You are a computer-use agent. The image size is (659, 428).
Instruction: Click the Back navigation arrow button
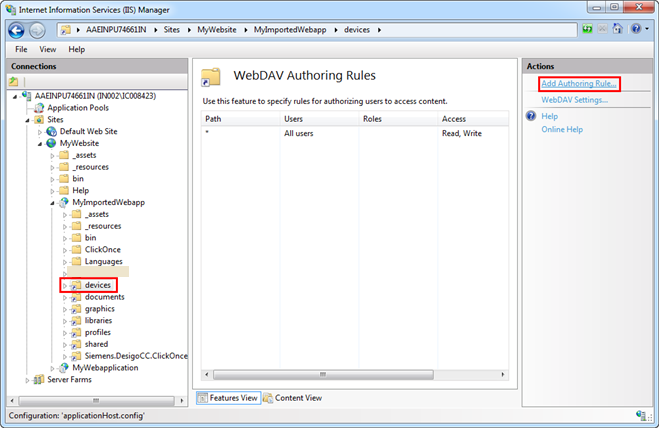point(15,30)
